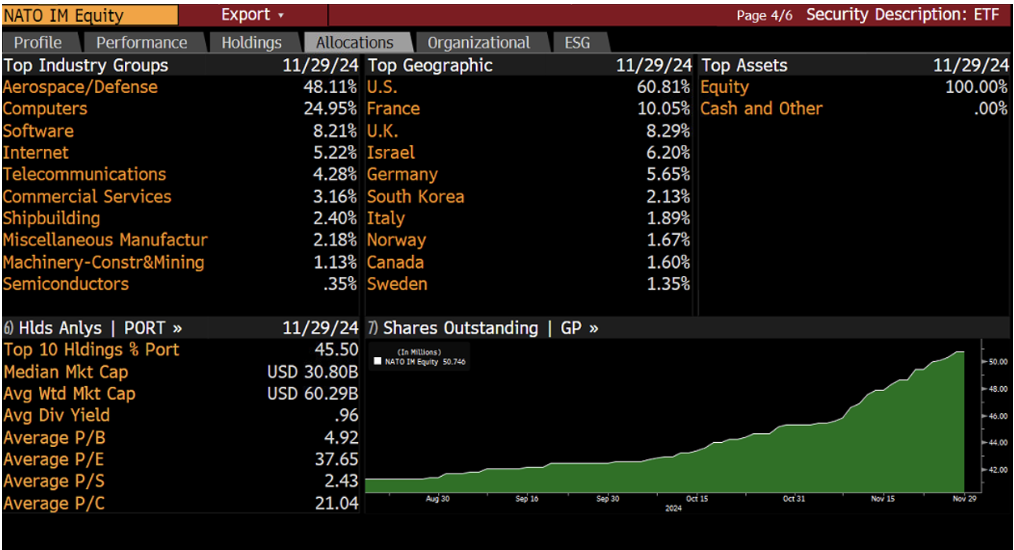1014x550 pixels.
Task: Click the Top Assets header
Action: (744, 65)
